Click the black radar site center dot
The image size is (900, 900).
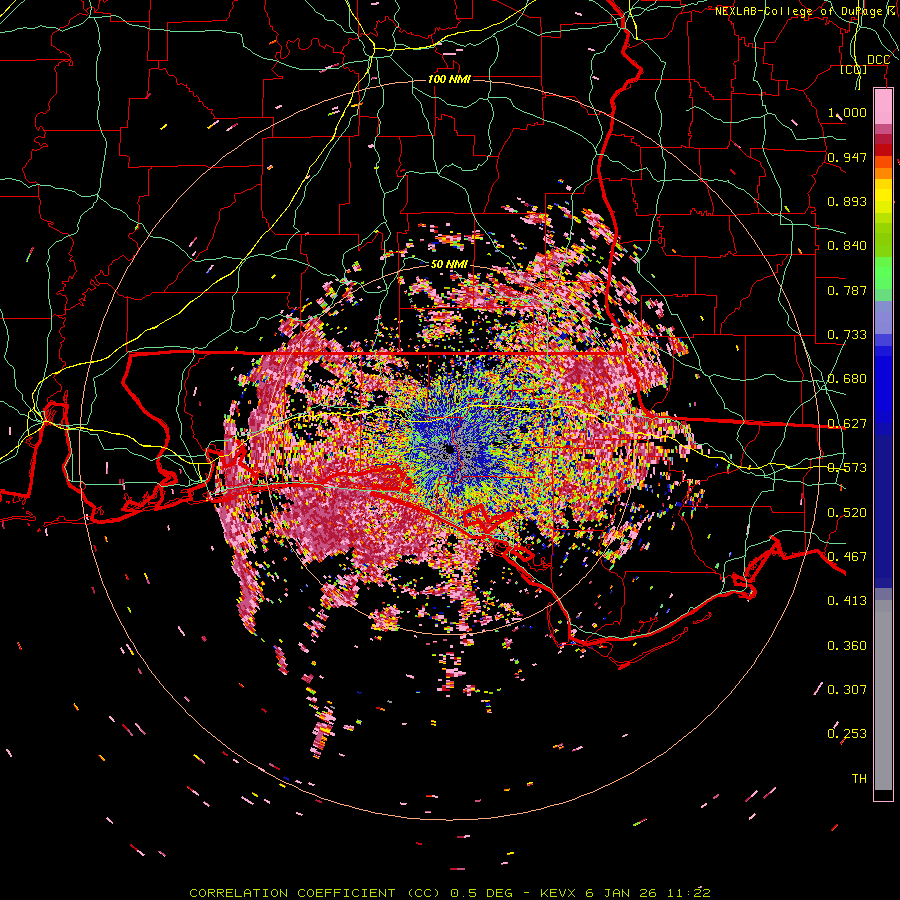[x=449, y=449]
